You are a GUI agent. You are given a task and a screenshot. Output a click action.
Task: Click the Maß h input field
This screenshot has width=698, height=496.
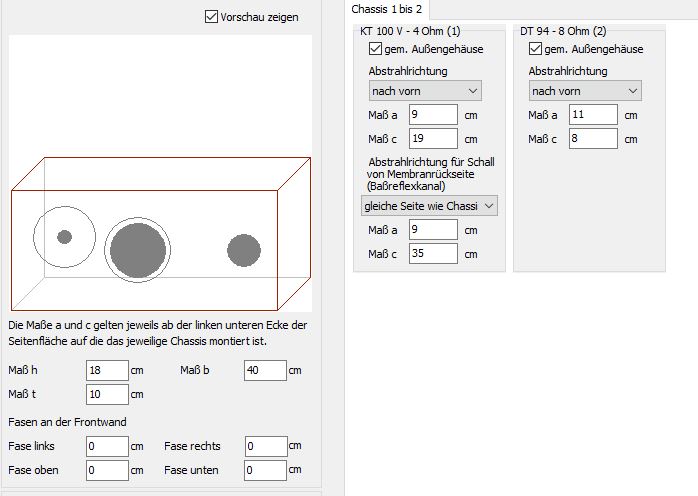[107, 370]
